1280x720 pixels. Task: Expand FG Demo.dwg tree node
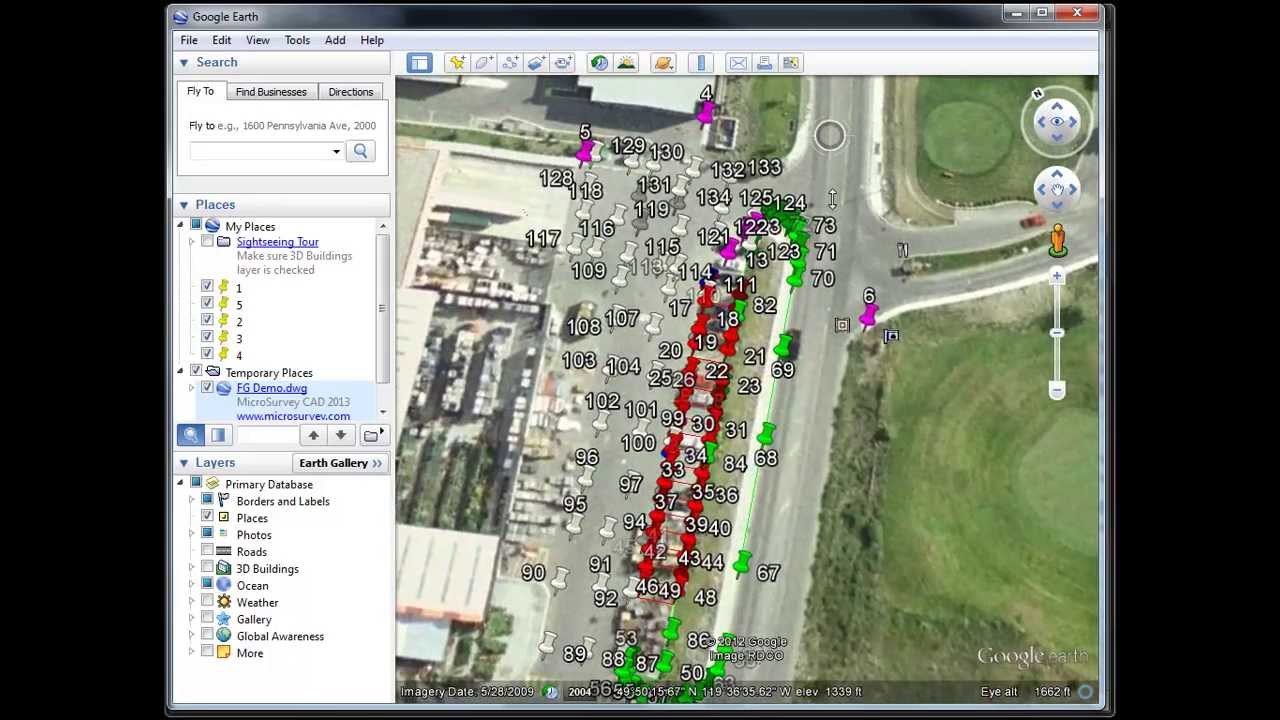click(192, 388)
